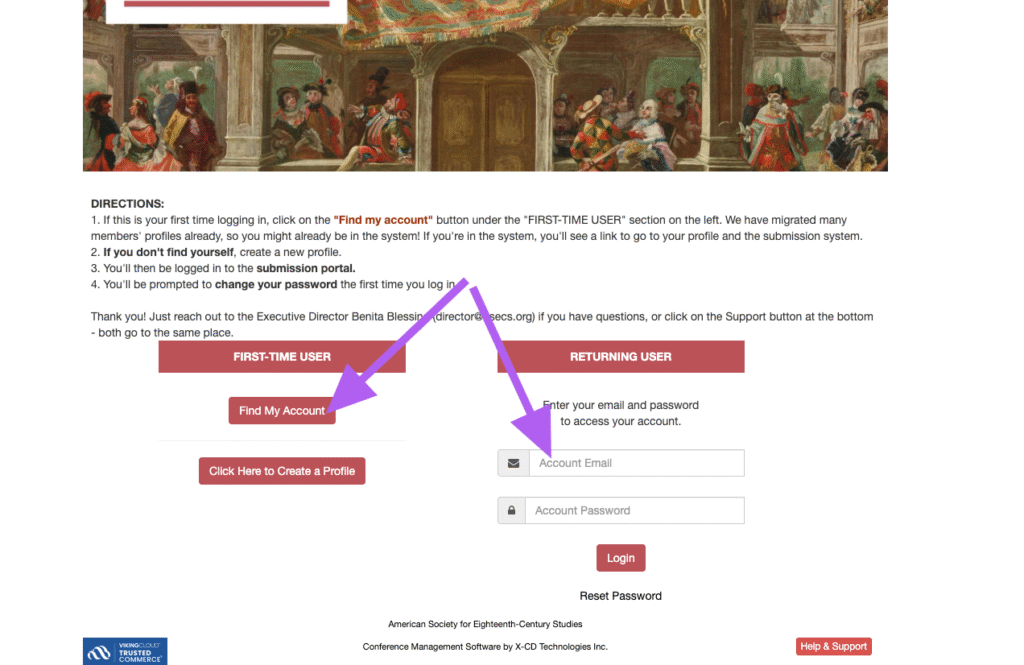Click the white card at the banner's top left
The image size is (1024, 665).
227,12
